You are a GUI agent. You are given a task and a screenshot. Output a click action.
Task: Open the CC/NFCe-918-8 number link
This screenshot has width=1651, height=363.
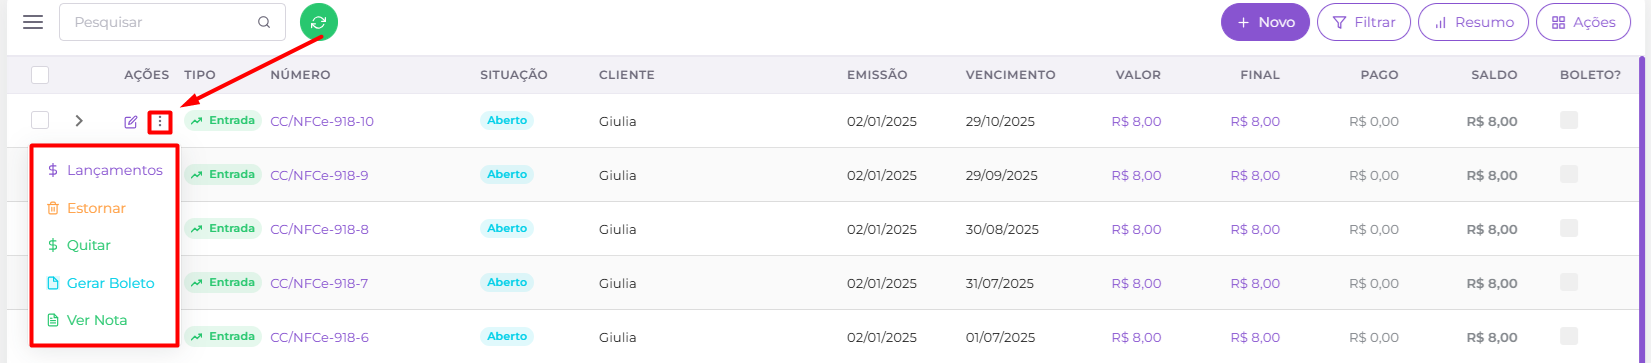point(319,229)
